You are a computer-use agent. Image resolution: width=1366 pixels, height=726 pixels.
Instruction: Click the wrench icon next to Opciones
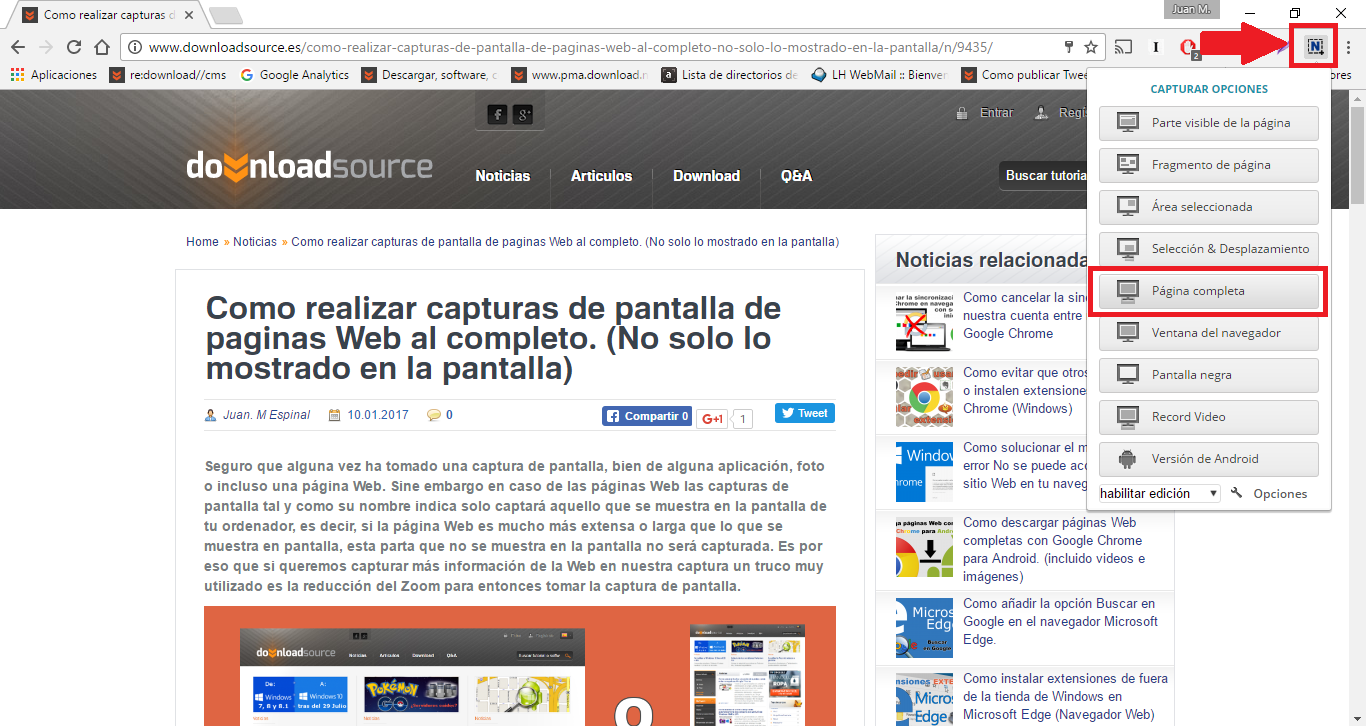click(1237, 493)
